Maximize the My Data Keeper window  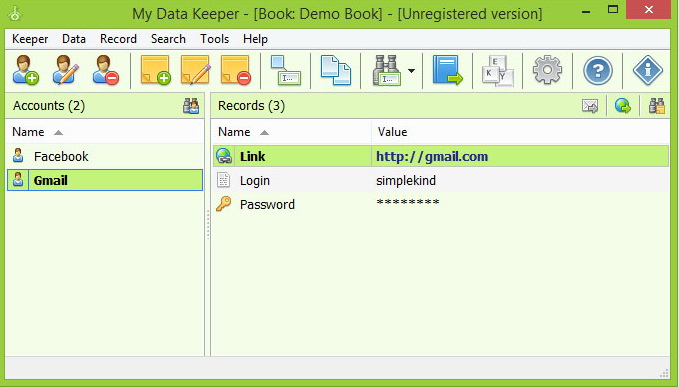613,10
